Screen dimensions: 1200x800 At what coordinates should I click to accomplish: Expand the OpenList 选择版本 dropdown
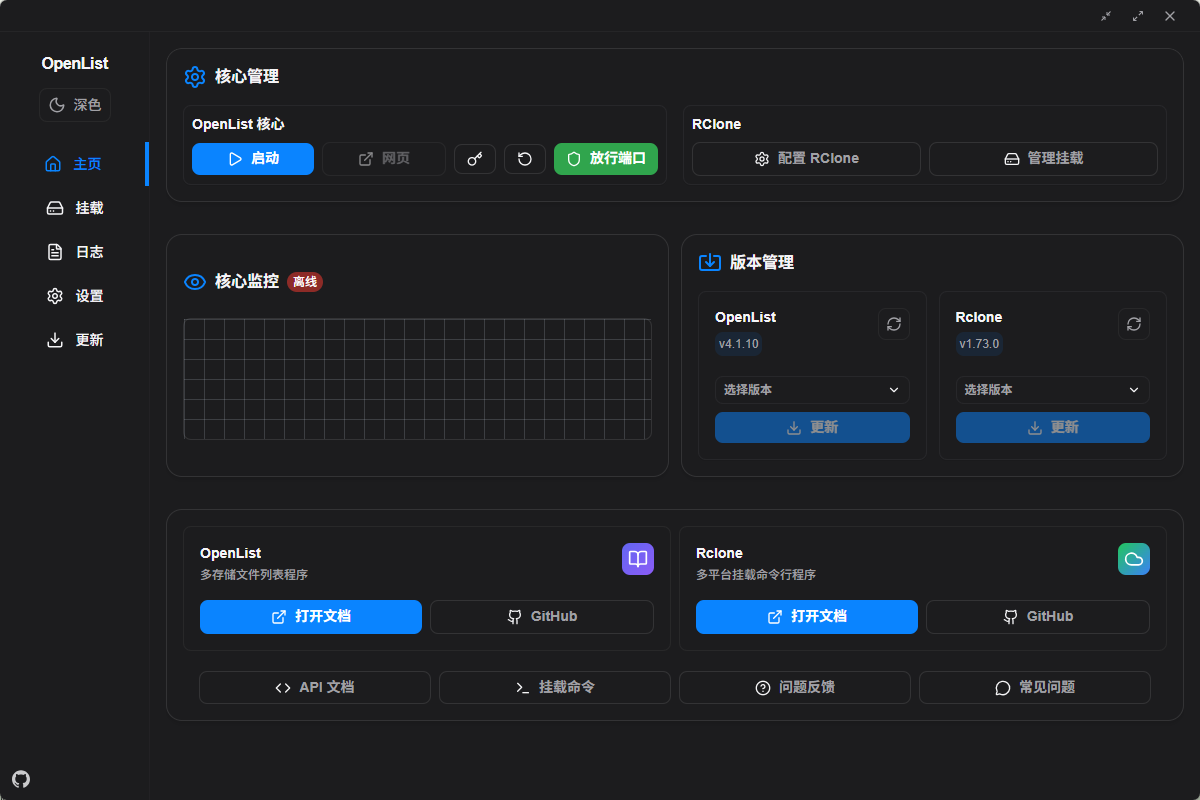812,390
